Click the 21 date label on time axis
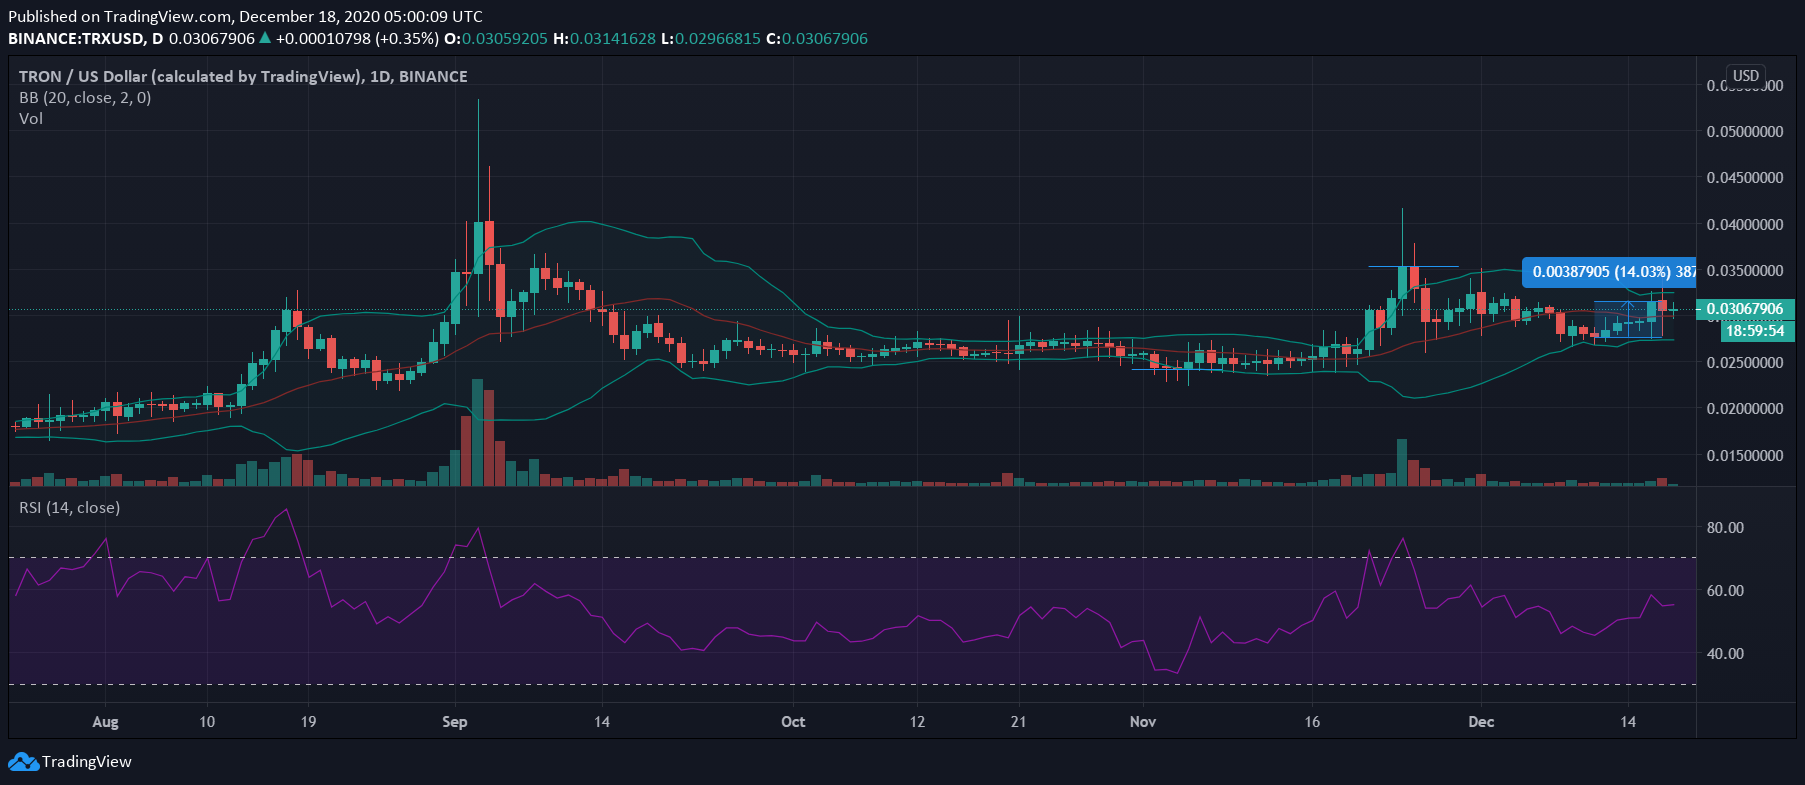Screen dimensions: 1805x785 (1018, 722)
